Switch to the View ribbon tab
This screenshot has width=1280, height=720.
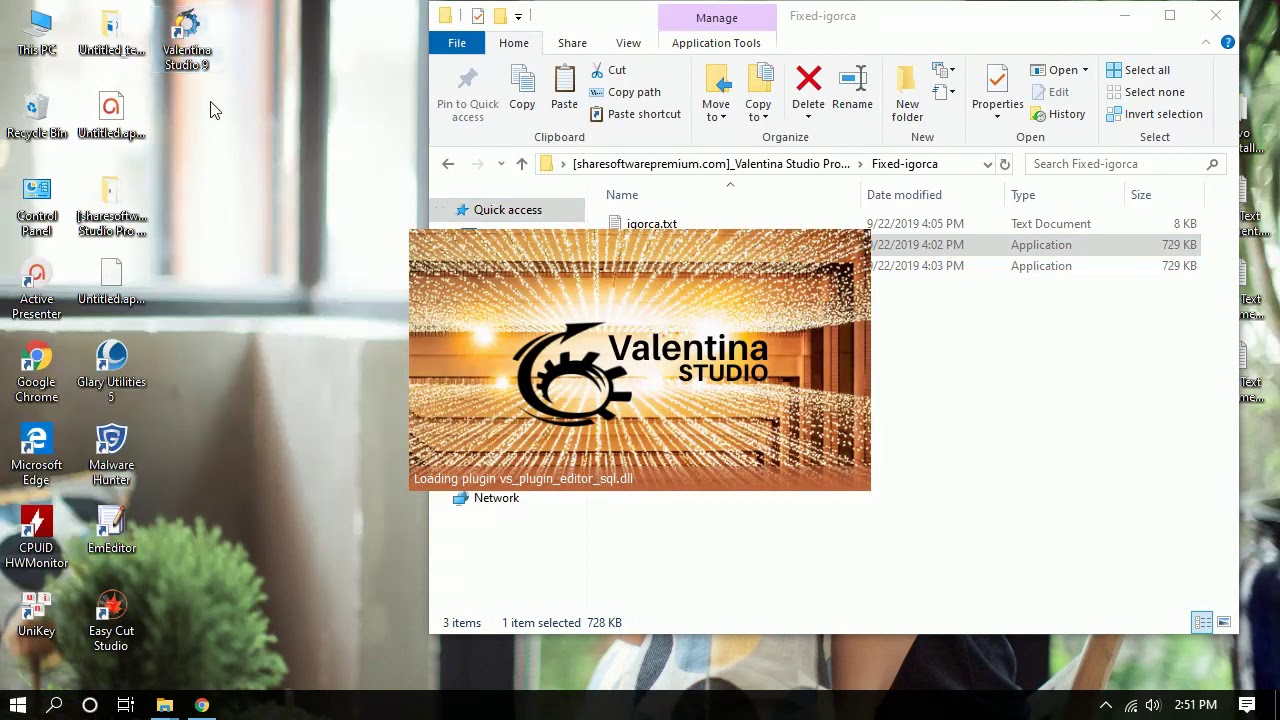click(x=629, y=43)
